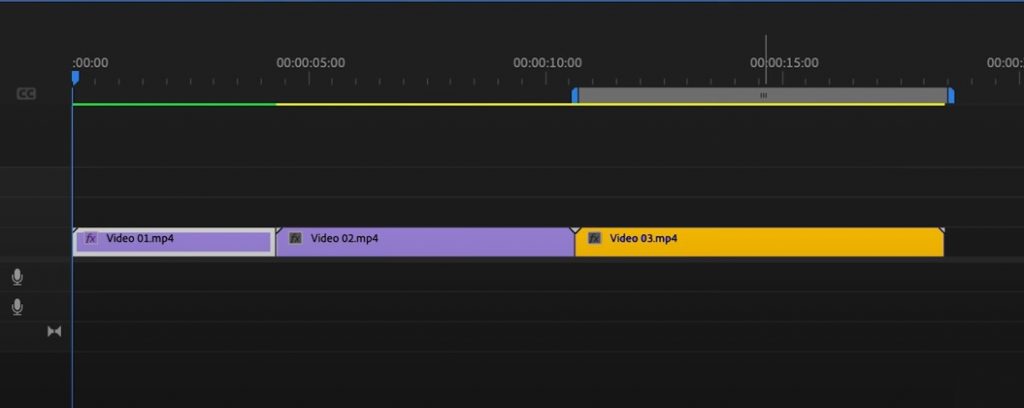The image size is (1024, 408).
Task: Click the edit point between Video 01 and Video 02
Action: pos(276,241)
